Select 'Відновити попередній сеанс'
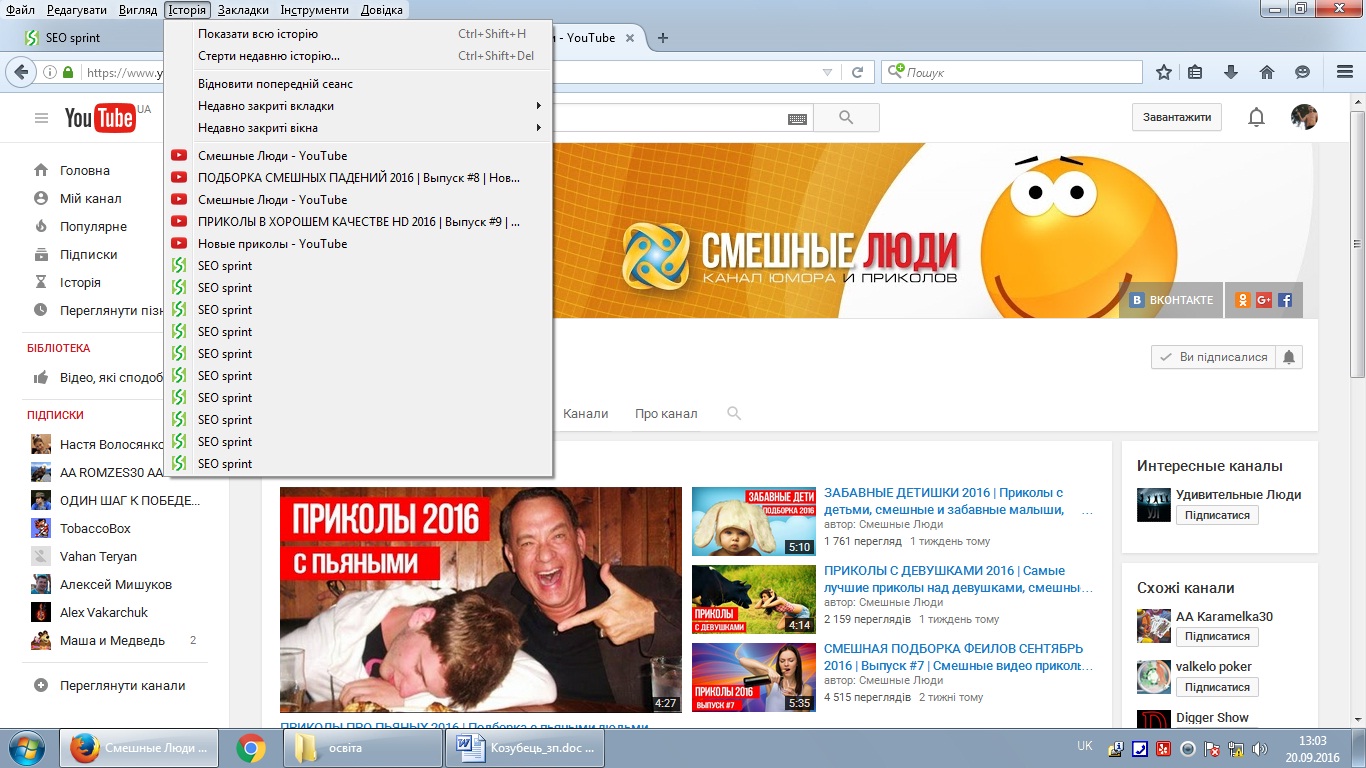This screenshot has height=768, width=1366. pos(360,84)
